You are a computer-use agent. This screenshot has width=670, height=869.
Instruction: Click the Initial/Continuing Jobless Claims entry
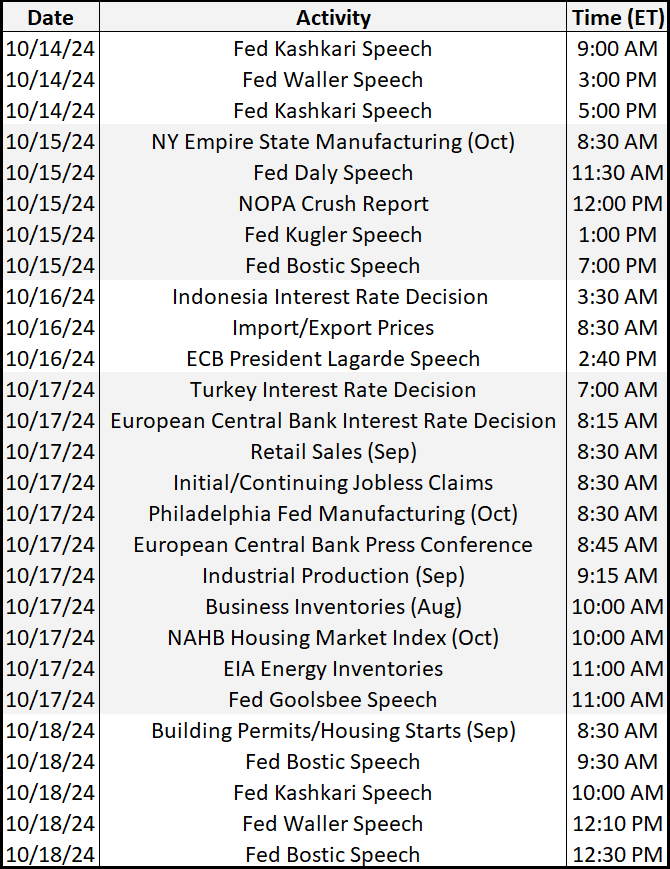pos(333,483)
